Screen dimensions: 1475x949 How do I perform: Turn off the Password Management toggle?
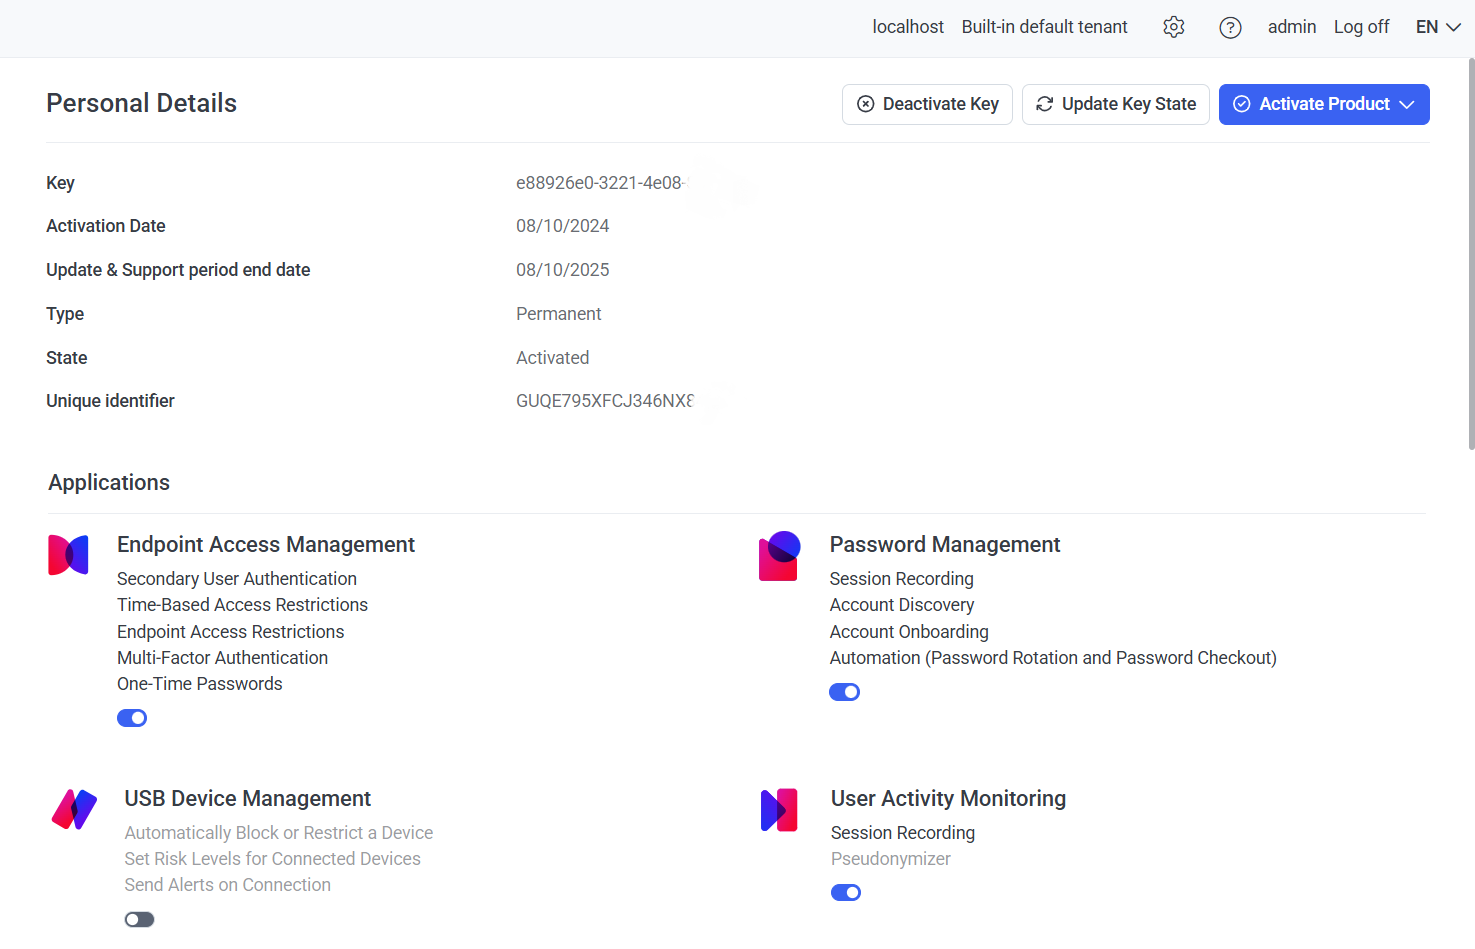[x=844, y=692]
